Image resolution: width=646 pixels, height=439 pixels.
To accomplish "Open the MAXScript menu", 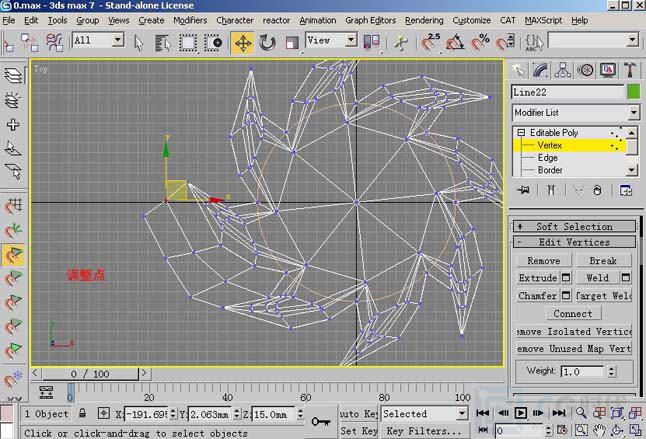I will 543,20.
